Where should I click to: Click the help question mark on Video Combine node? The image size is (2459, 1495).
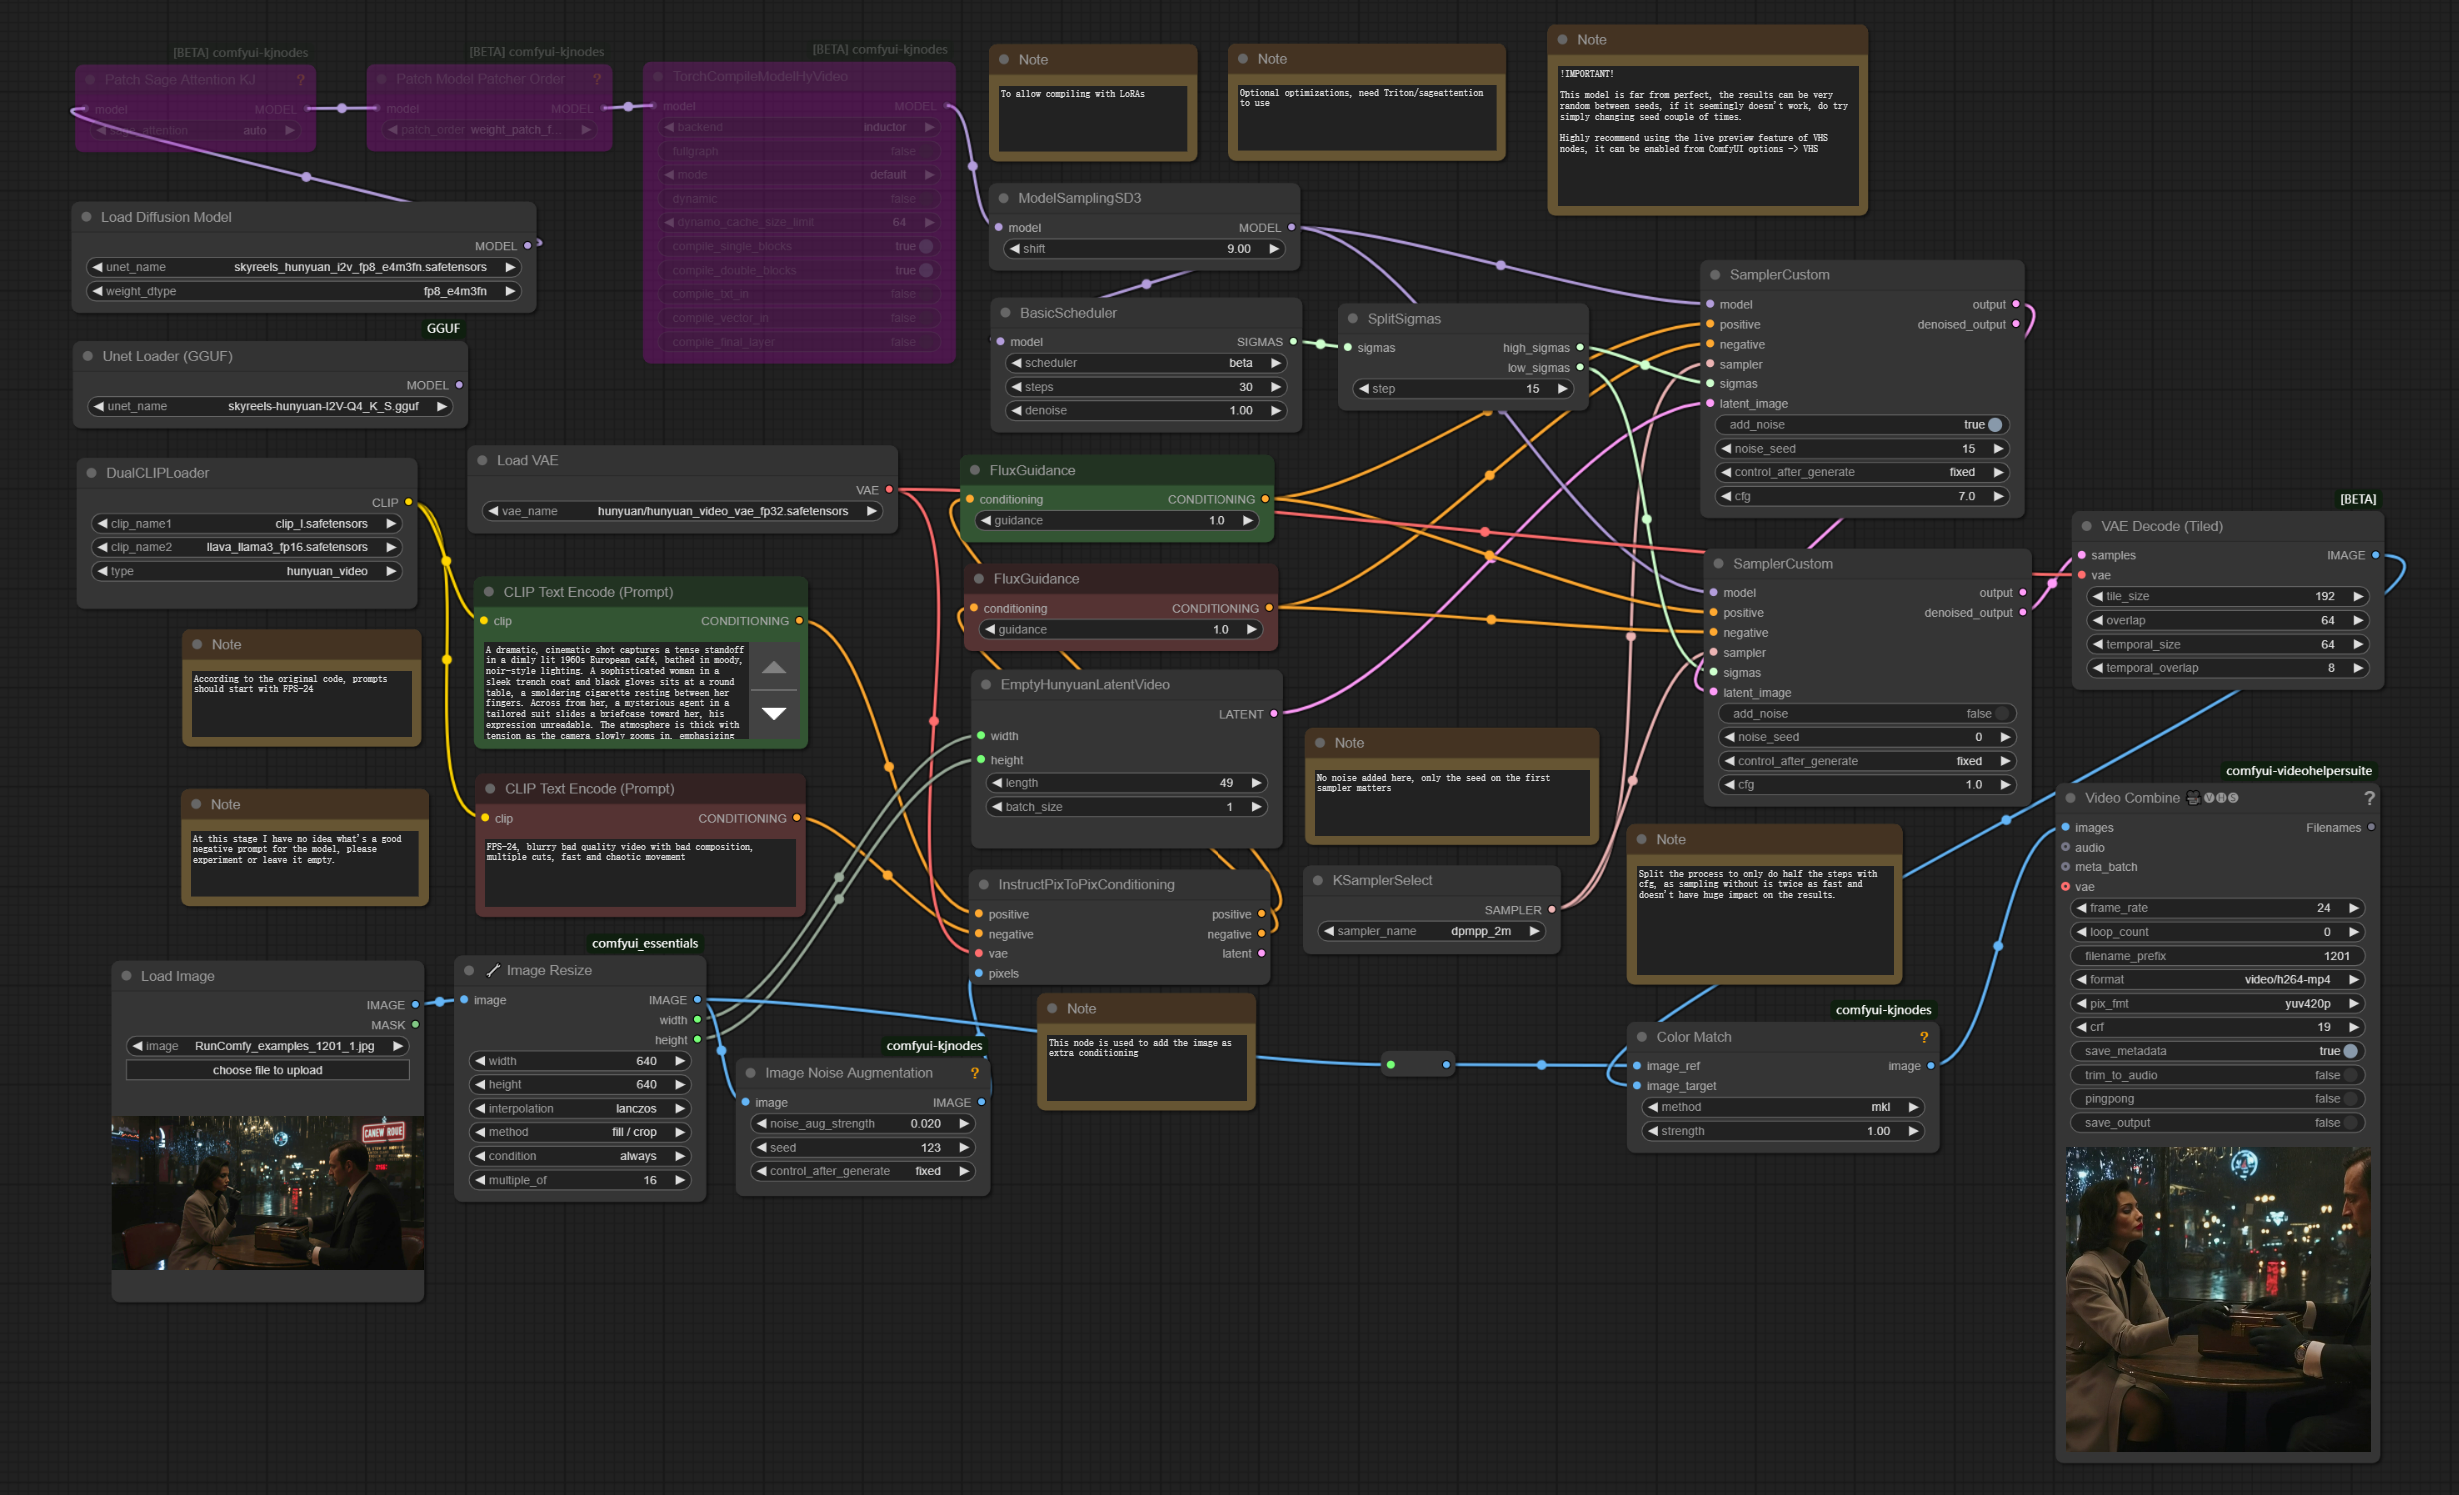[2368, 798]
